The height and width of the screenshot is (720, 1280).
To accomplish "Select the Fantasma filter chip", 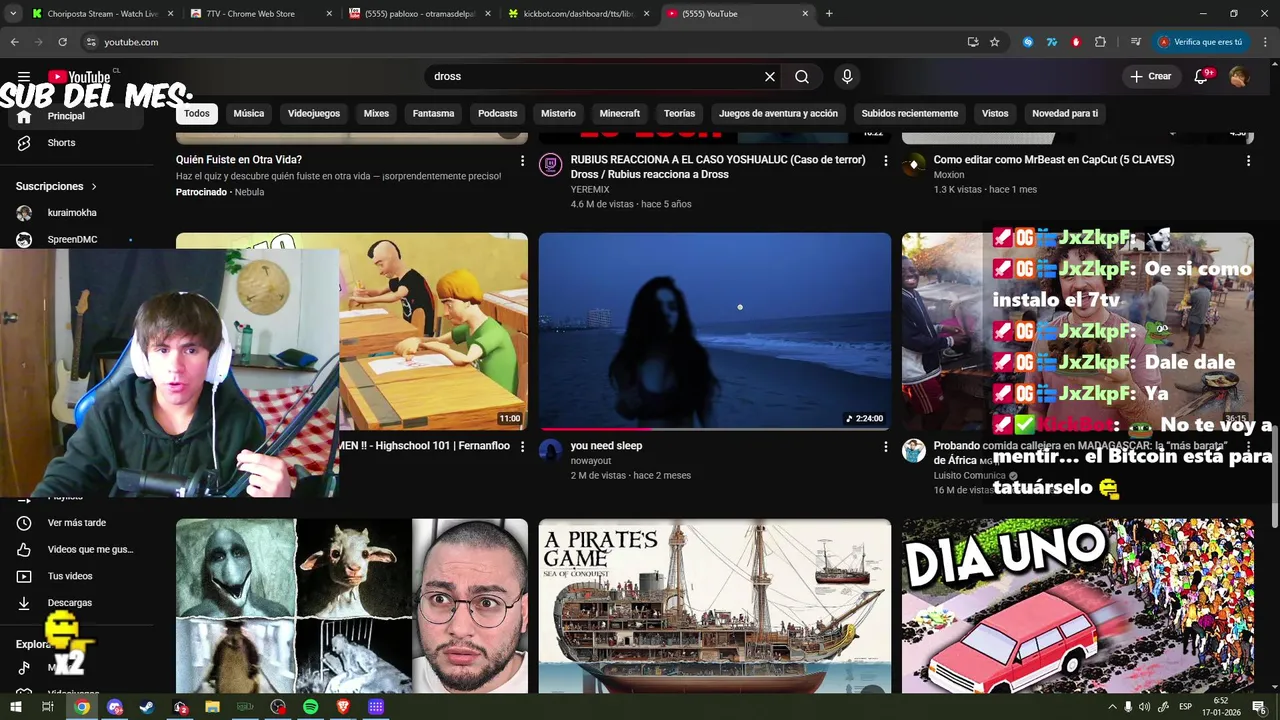I will click(x=433, y=113).
